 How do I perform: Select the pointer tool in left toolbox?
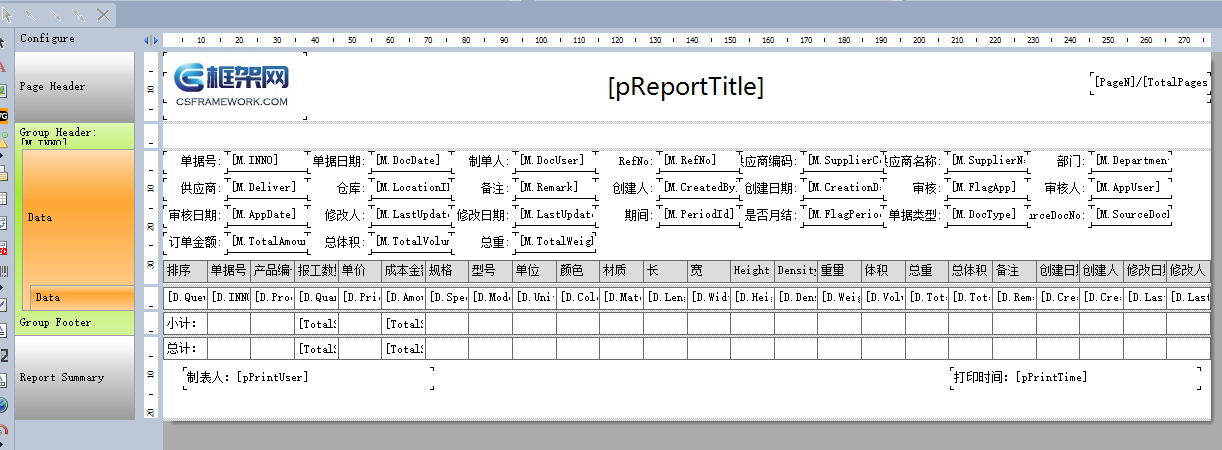[x=3, y=42]
